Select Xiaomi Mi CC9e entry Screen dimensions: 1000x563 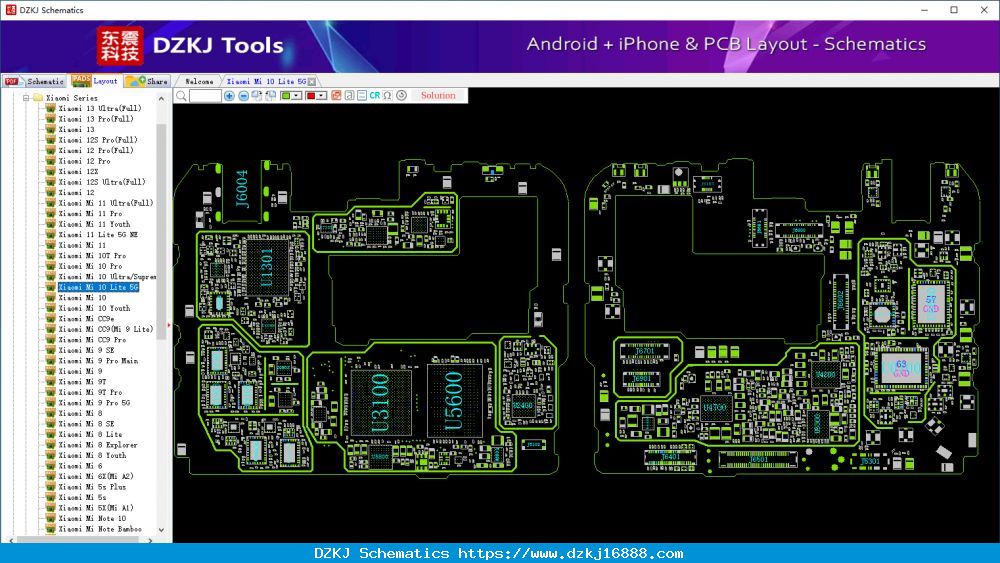pyautogui.click(x=86, y=319)
